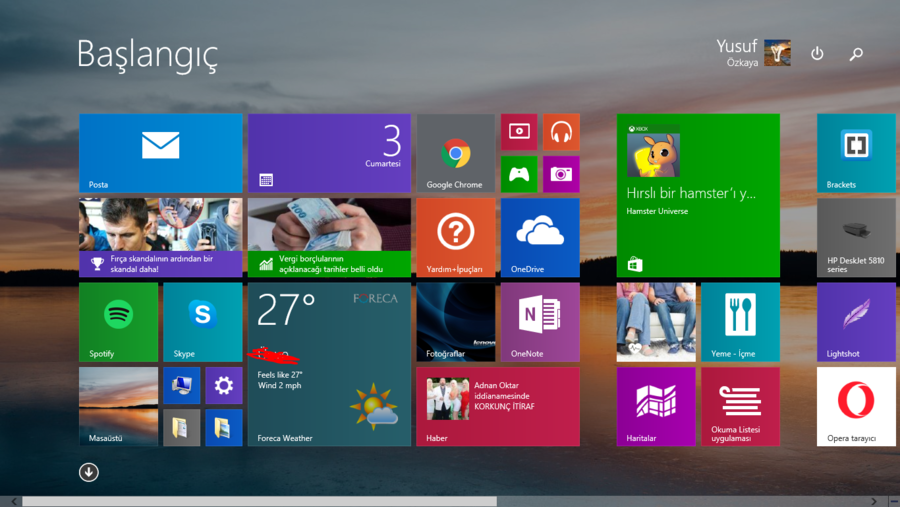Launch the Opera tarayıcı tile

[856, 406]
